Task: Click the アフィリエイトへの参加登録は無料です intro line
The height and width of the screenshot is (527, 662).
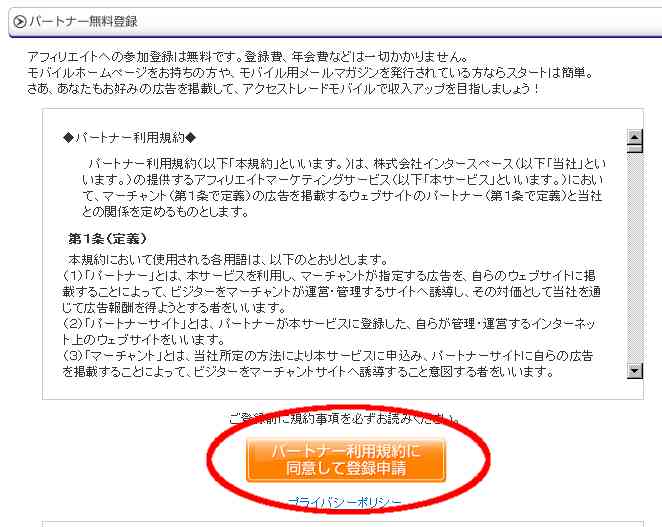Action: point(248,57)
